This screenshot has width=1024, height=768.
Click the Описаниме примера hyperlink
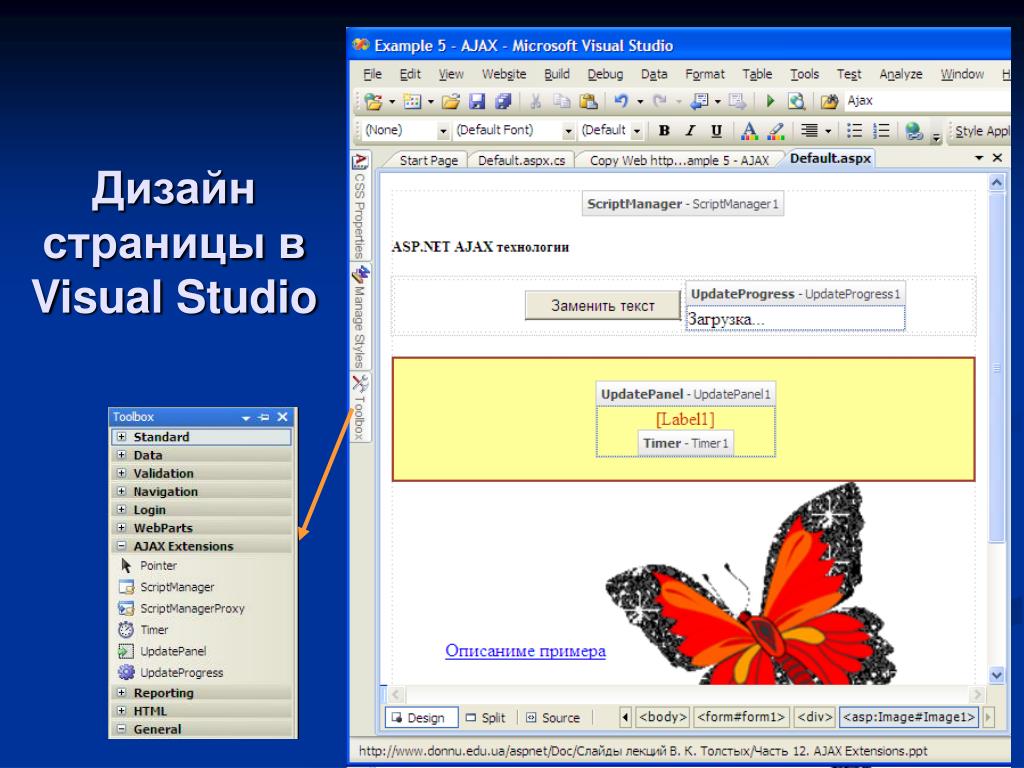click(x=525, y=650)
